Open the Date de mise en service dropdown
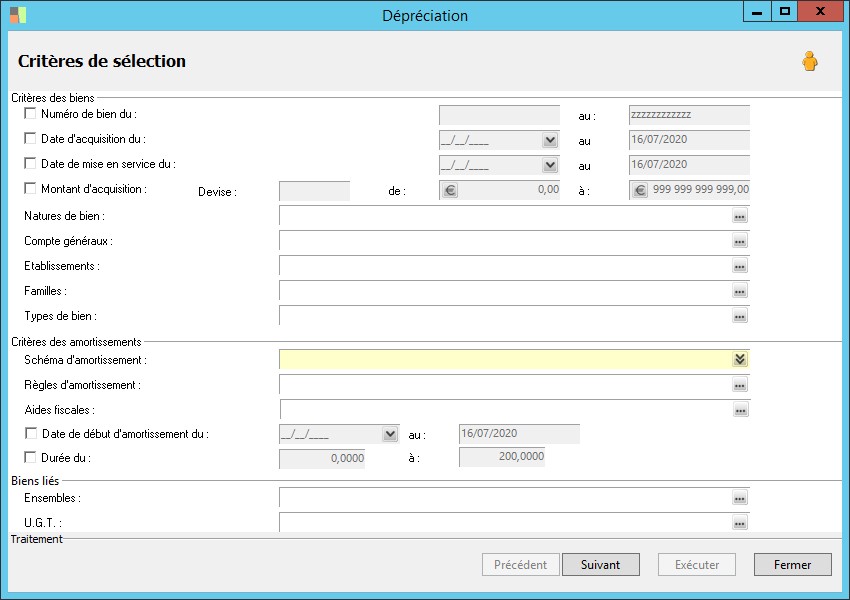 550,165
